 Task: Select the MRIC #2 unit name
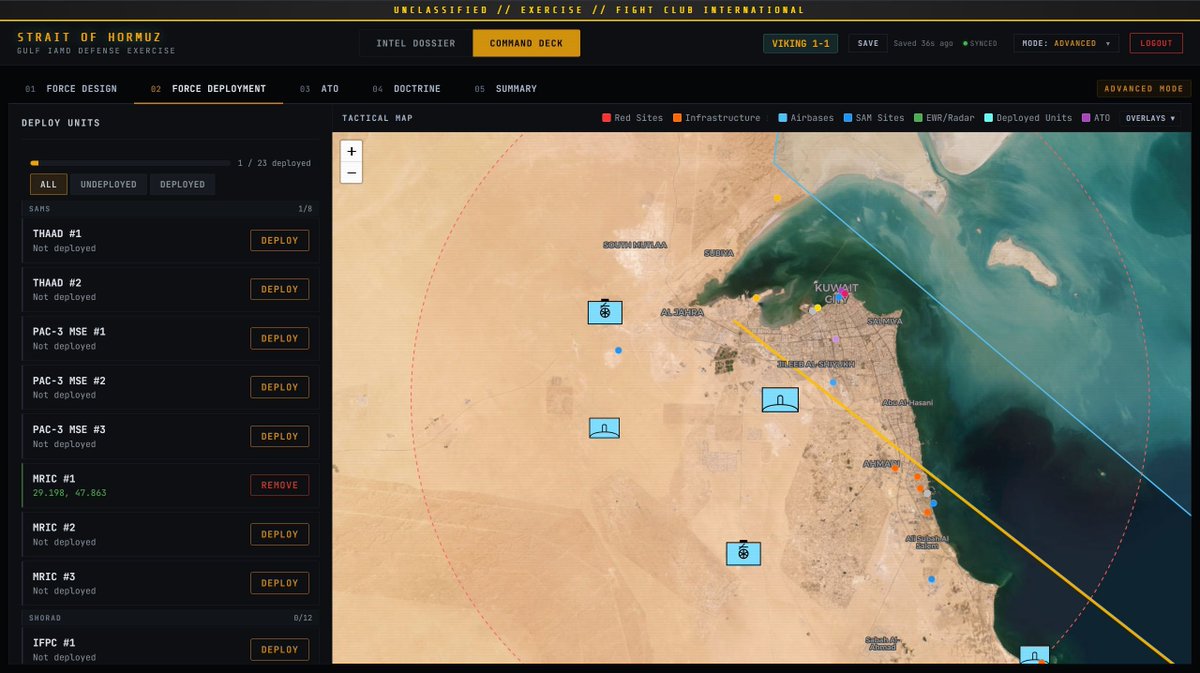54,528
